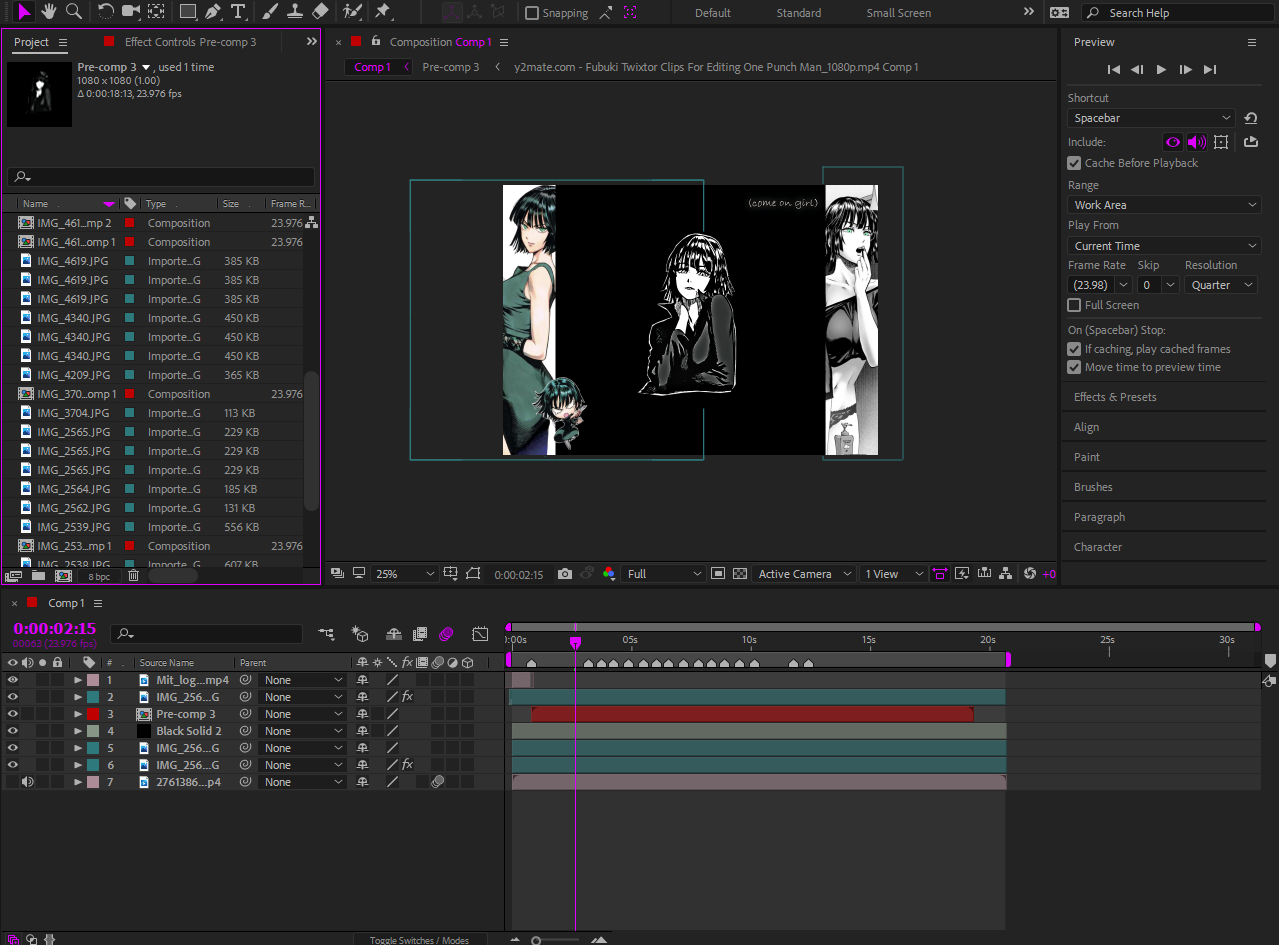Screen dimensions: 1279x945
Task: Open the Spacebar shortcut dropdown
Action: pos(1151,118)
